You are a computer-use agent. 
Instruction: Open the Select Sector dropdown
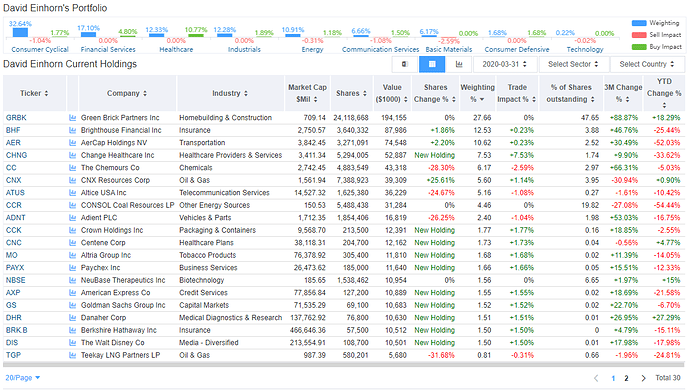coord(574,64)
